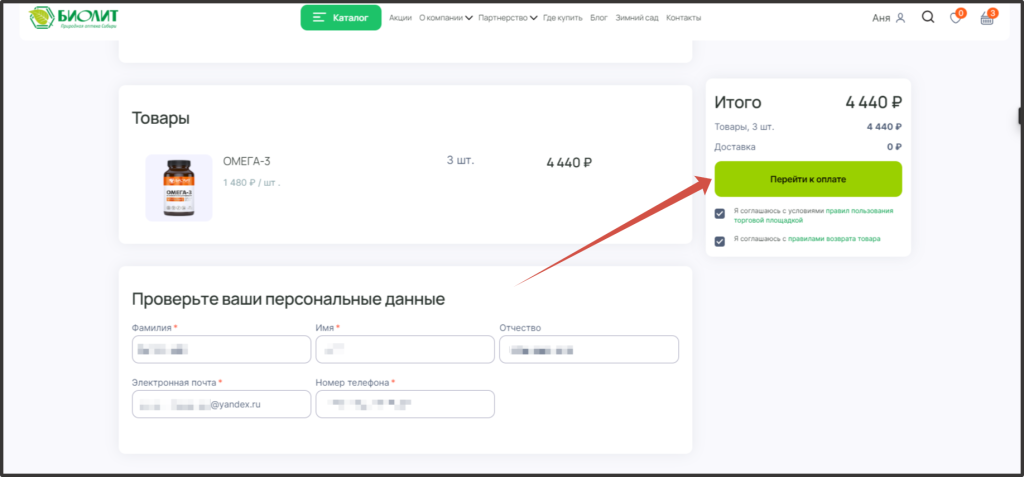Open the ОМЕГА-3 product title

point(247,161)
